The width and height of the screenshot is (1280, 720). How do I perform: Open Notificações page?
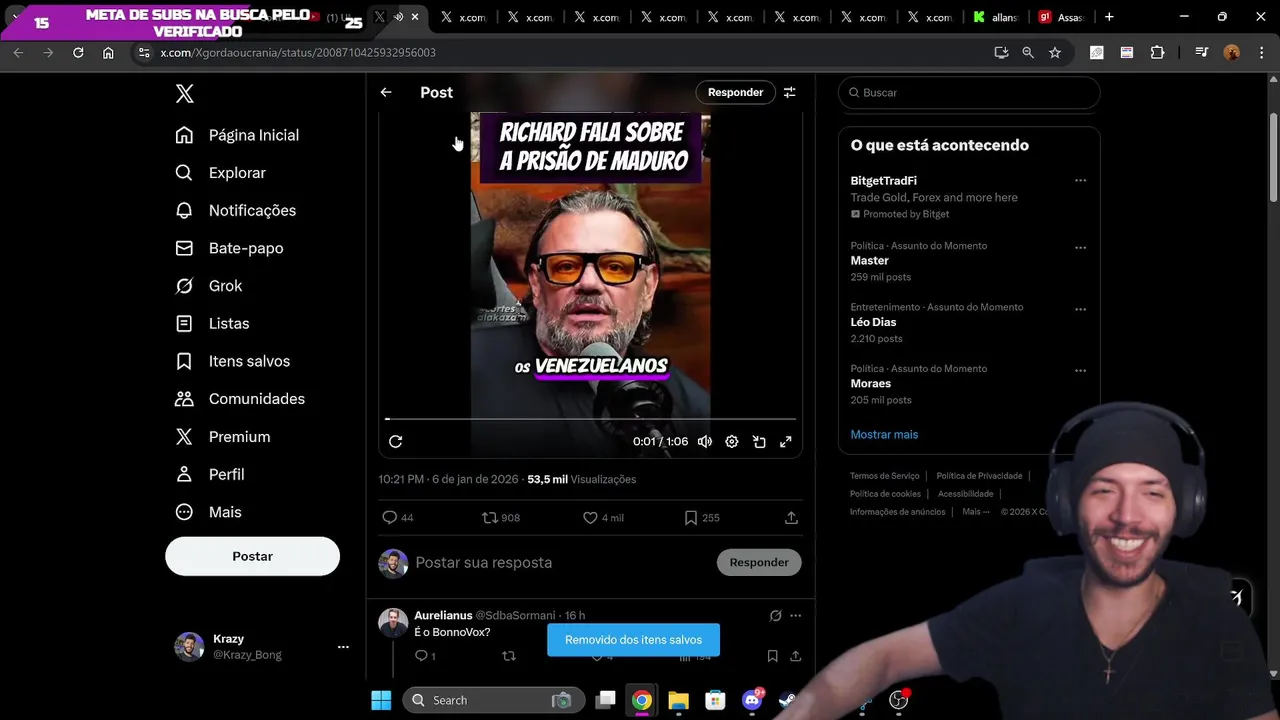click(x=236, y=210)
